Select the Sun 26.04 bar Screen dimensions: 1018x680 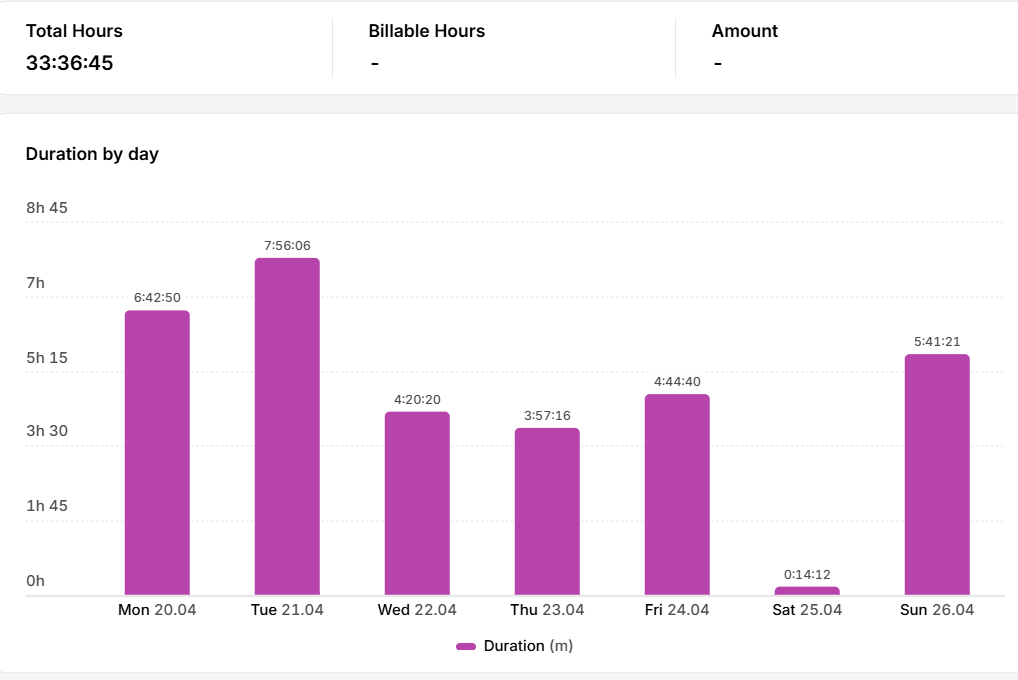tap(937, 475)
